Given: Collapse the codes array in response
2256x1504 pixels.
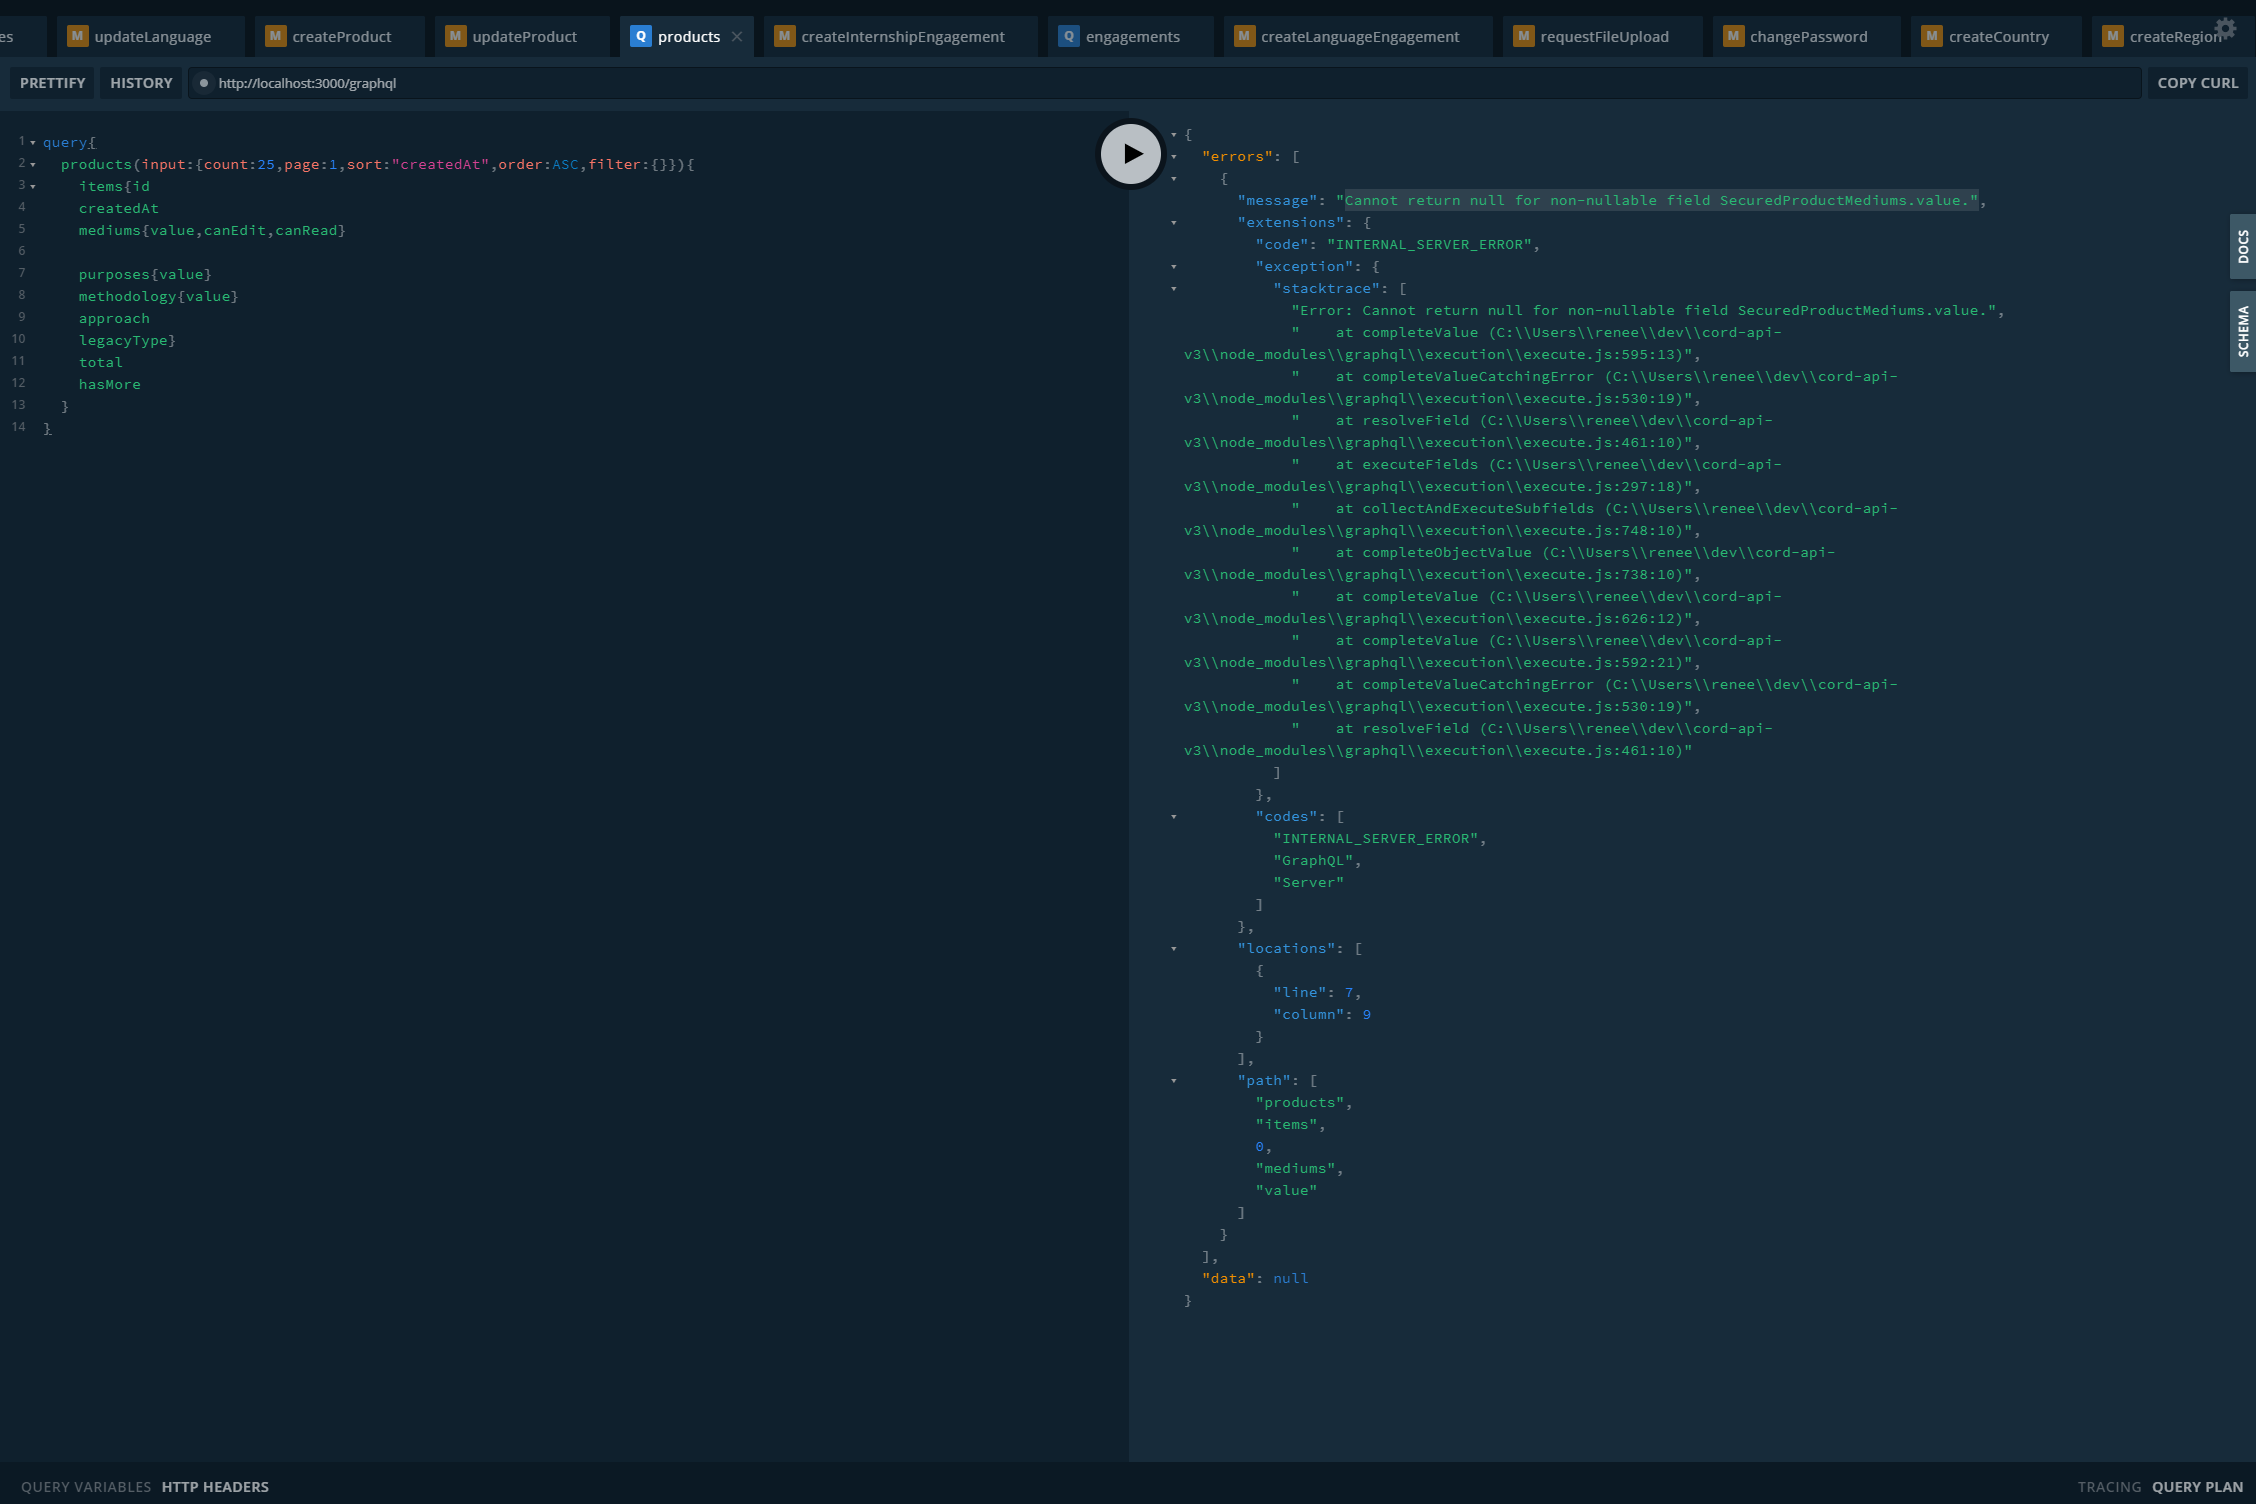Looking at the screenshot, I should pyautogui.click(x=1174, y=817).
